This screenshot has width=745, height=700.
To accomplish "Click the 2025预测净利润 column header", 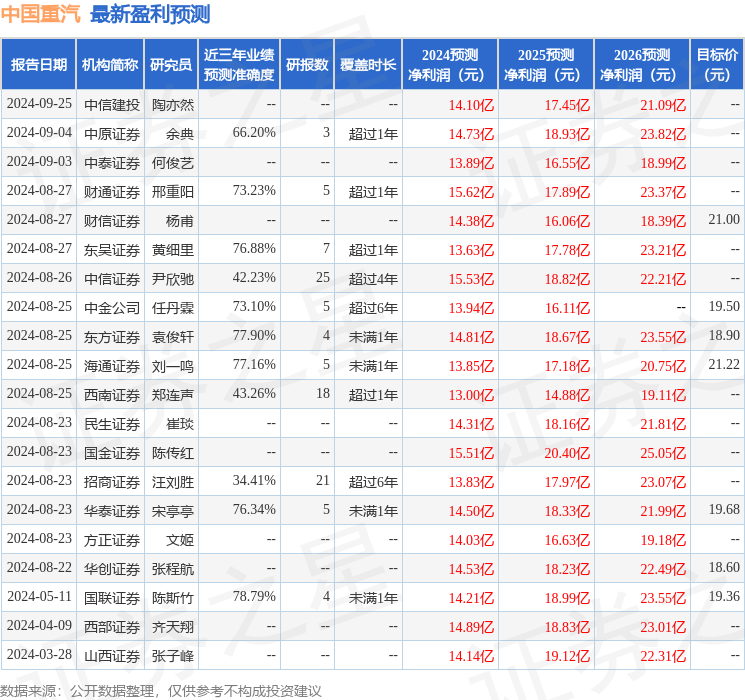I will tap(546, 65).
